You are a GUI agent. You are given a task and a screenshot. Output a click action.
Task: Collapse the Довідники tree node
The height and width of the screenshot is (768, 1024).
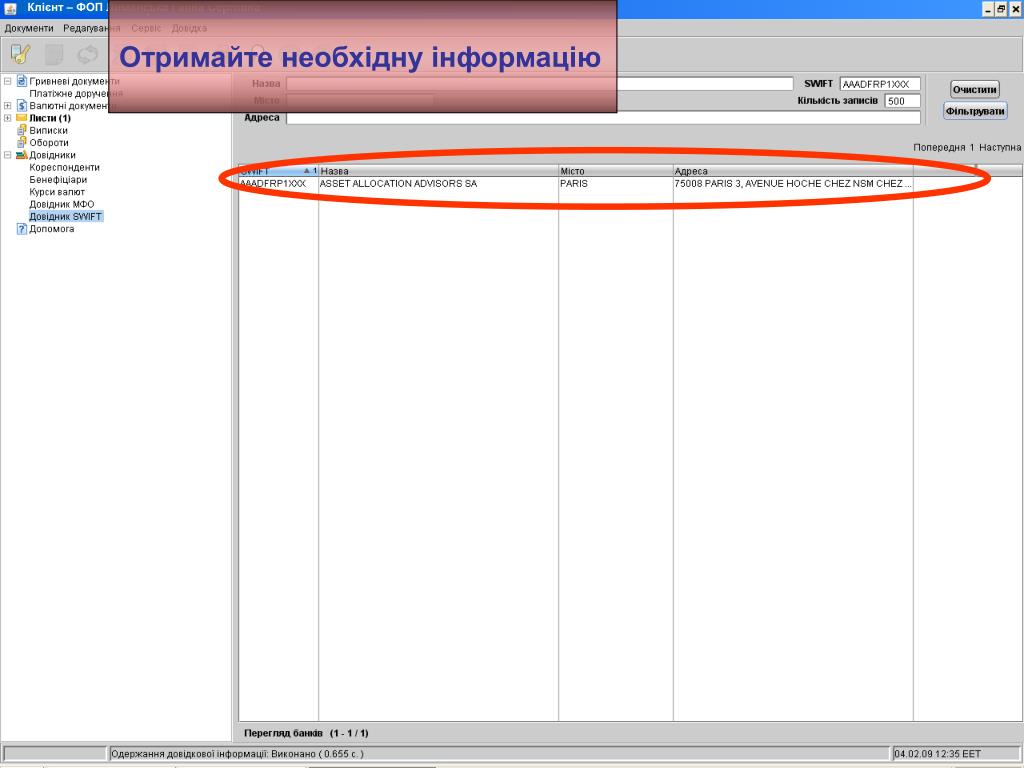[x=7, y=155]
